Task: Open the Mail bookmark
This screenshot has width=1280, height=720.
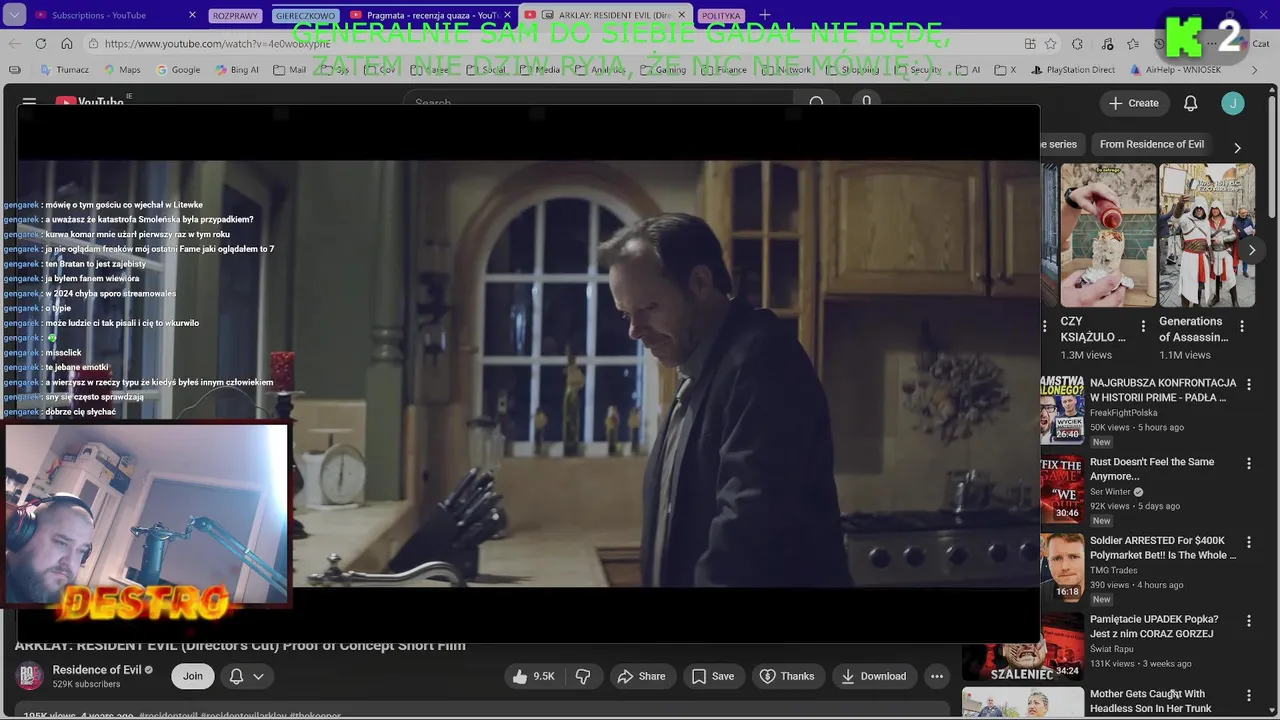Action: point(289,70)
